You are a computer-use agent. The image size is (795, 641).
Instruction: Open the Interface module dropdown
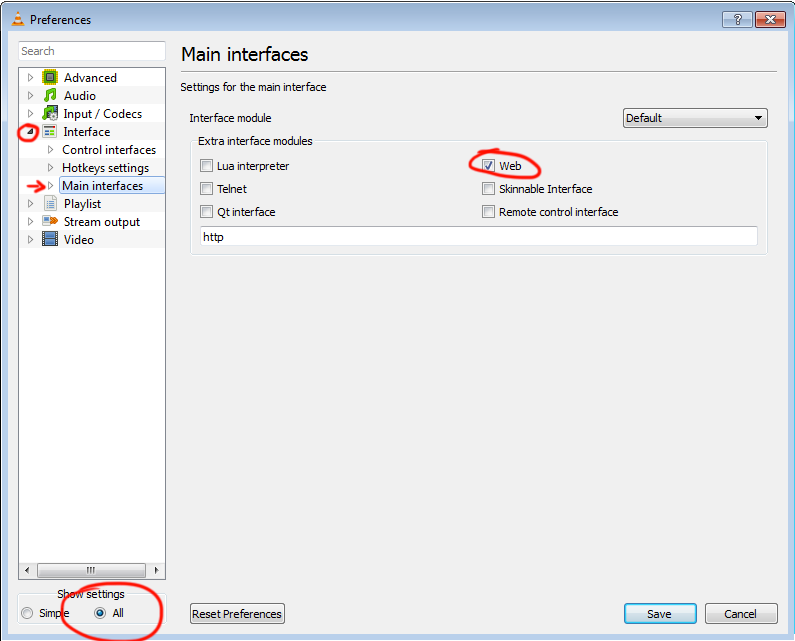pyautogui.click(x=695, y=118)
